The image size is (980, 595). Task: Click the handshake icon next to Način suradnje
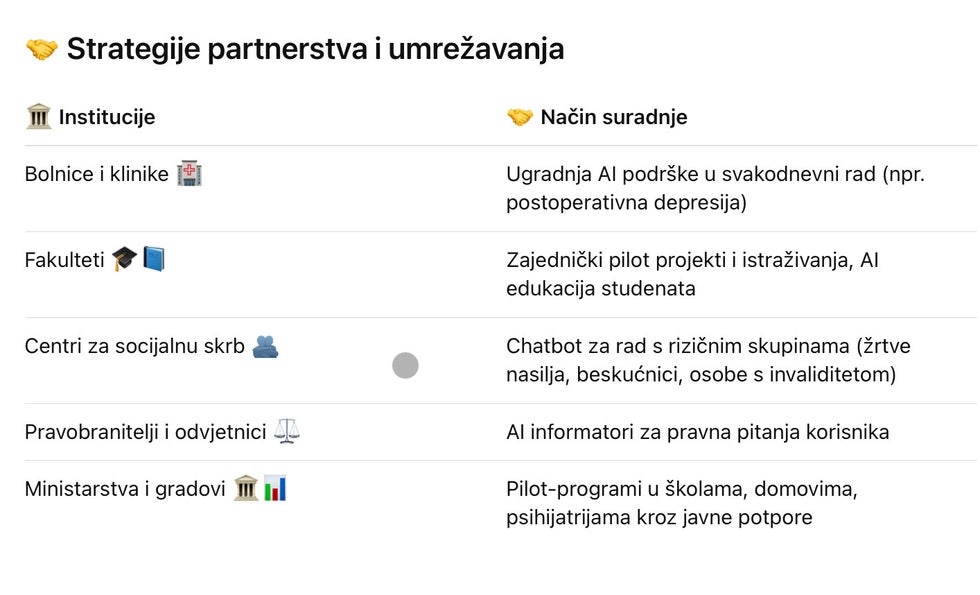(520, 116)
